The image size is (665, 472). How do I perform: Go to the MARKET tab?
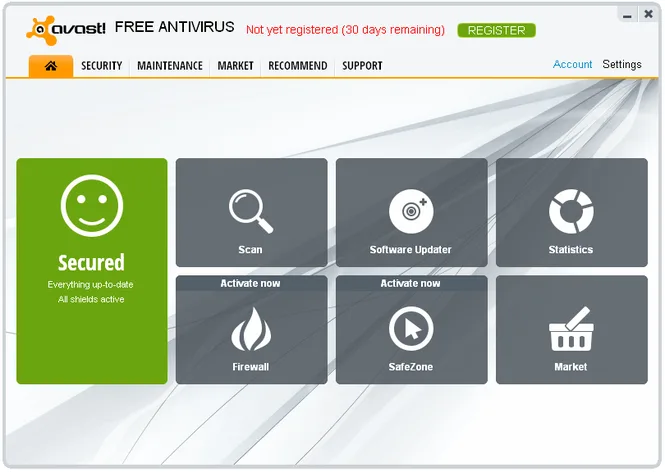click(x=235, y=66)
